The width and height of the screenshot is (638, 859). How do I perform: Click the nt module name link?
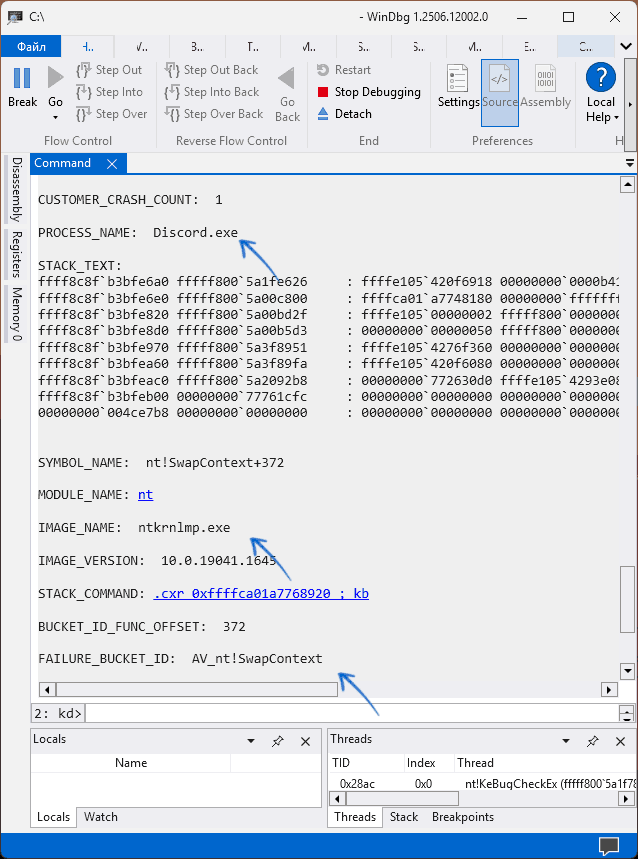145,495
